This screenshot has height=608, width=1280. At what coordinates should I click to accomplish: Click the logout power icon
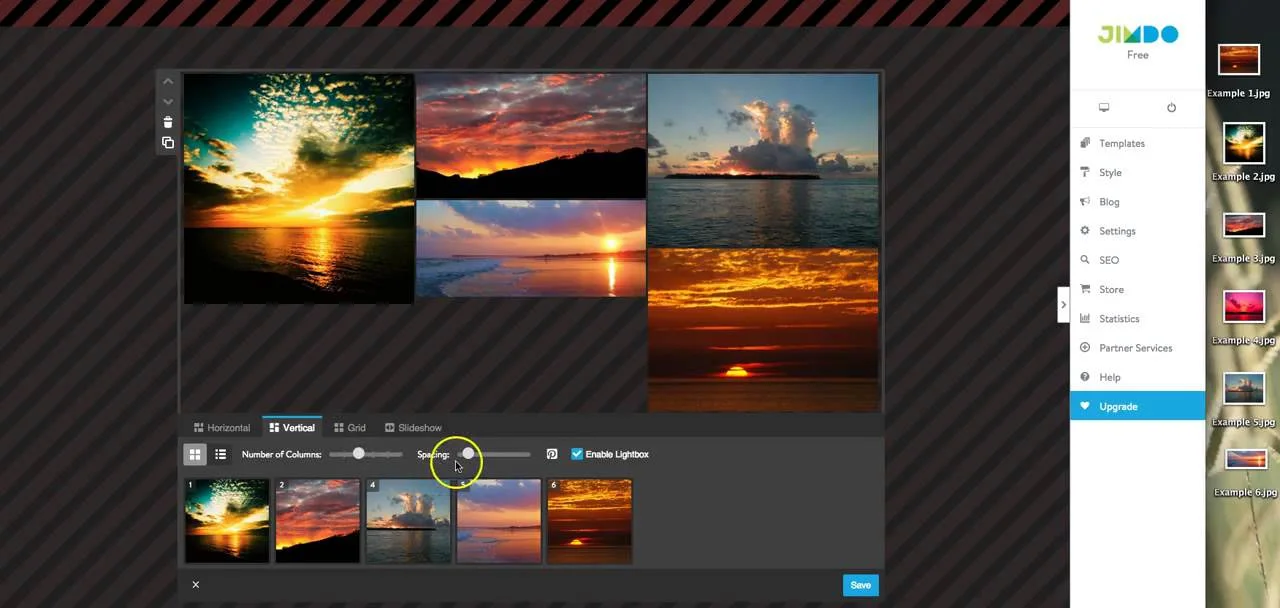click(1171, 107)
